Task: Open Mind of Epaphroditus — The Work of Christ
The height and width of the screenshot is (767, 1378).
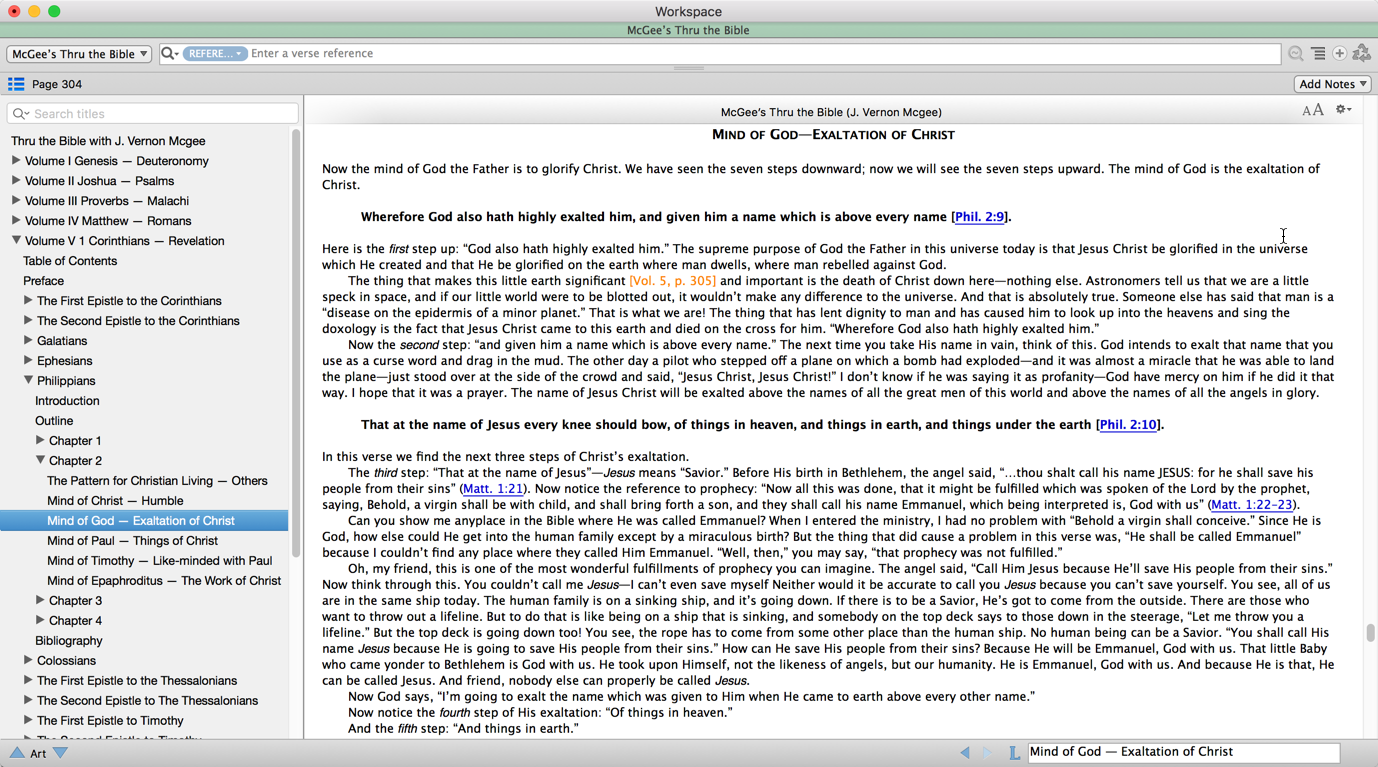Action: point(164,581)
